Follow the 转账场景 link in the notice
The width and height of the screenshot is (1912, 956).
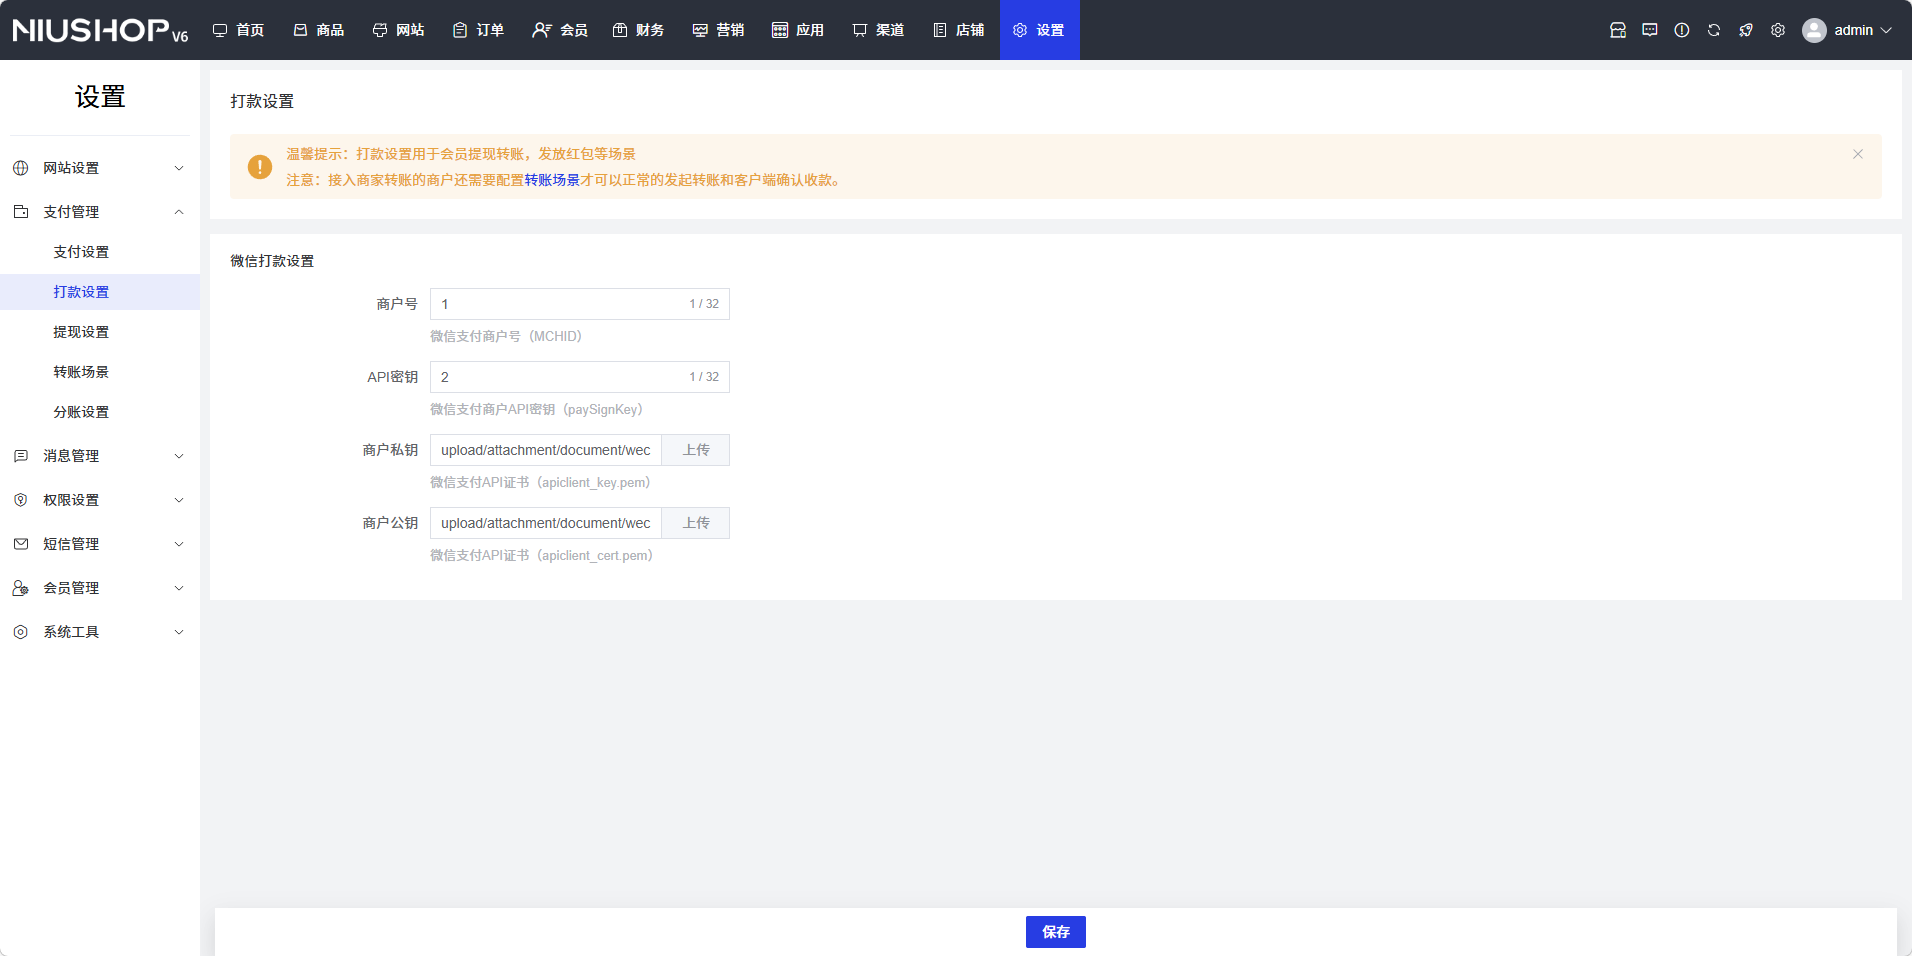pos(552,180)
